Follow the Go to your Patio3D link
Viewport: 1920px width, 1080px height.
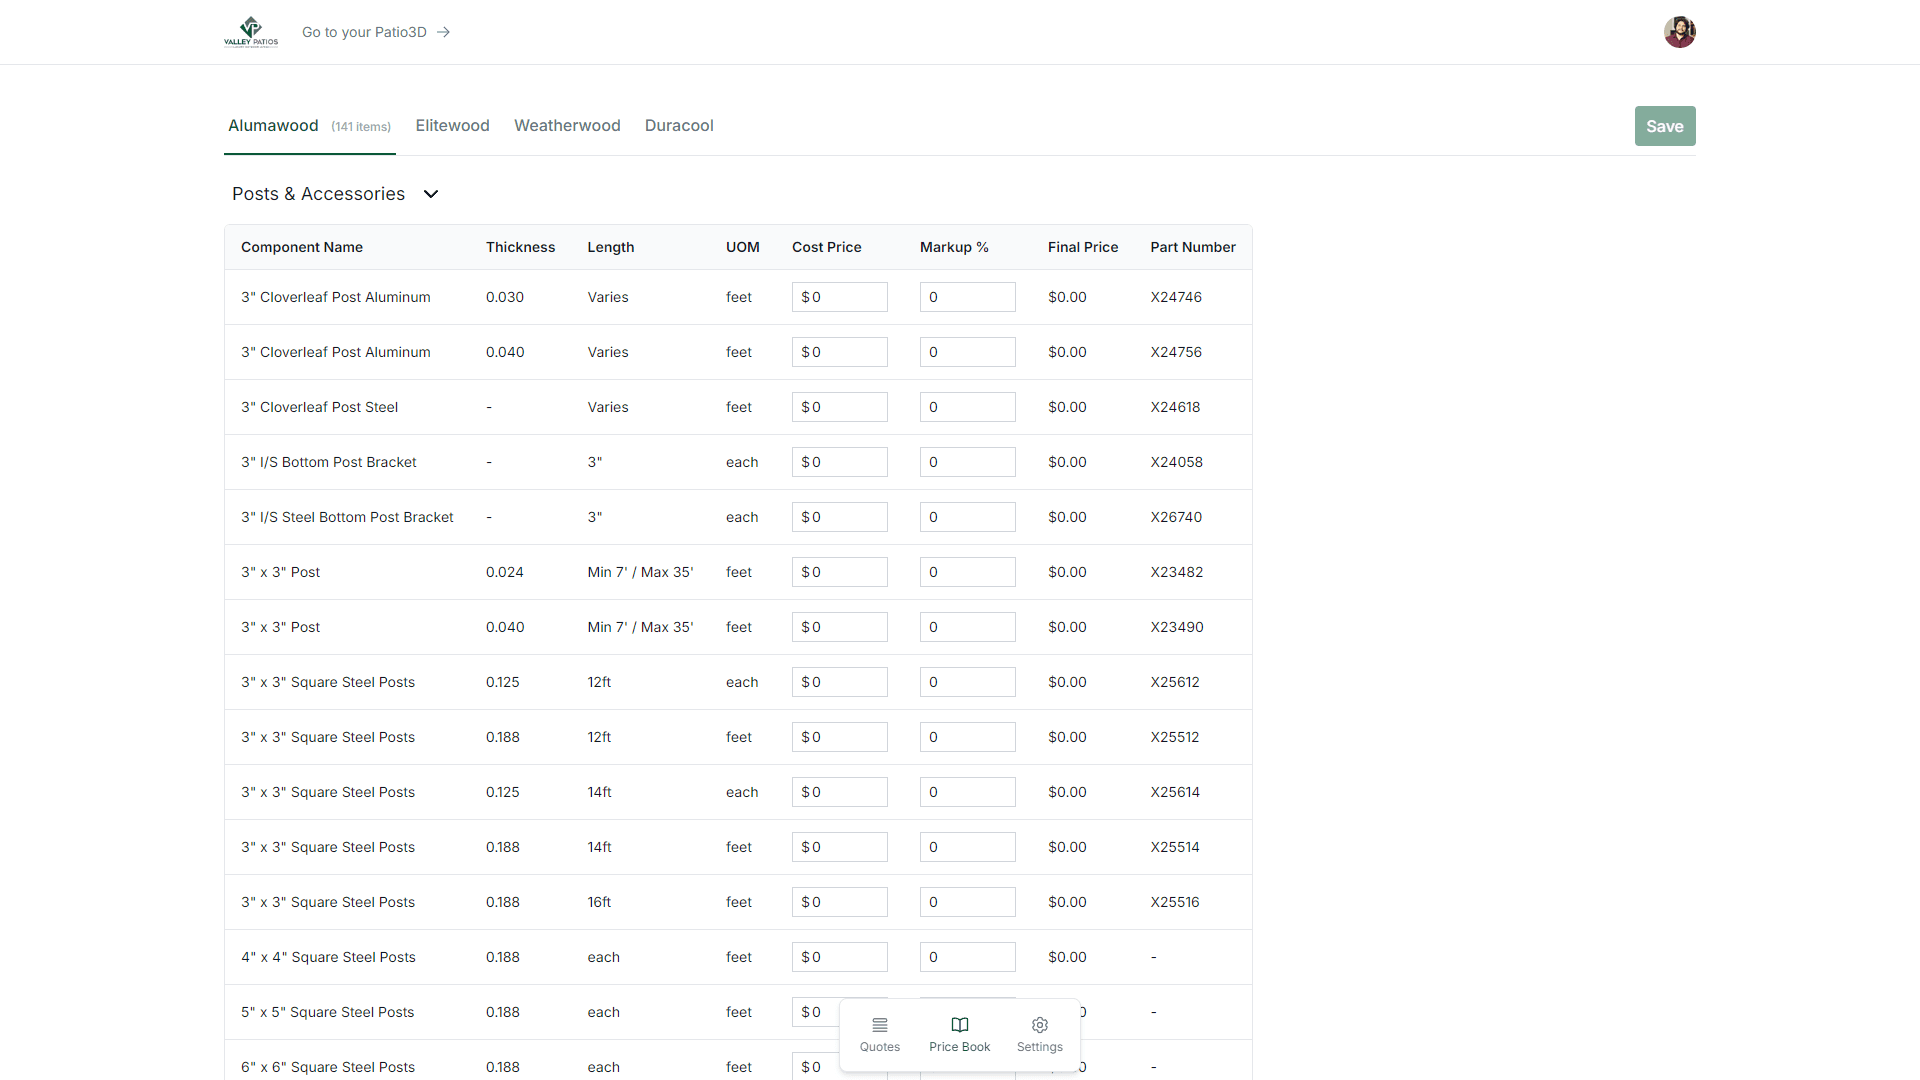tap(364, 32)
